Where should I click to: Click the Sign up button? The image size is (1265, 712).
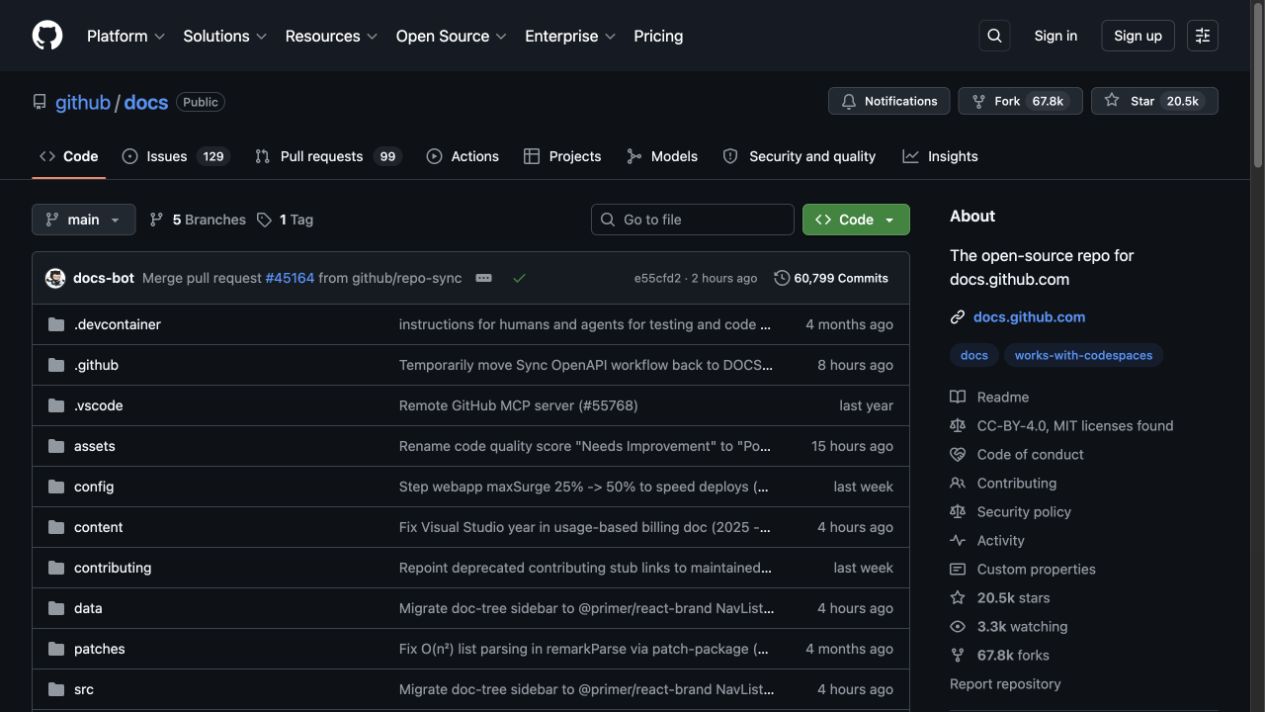pos(1138,36)
